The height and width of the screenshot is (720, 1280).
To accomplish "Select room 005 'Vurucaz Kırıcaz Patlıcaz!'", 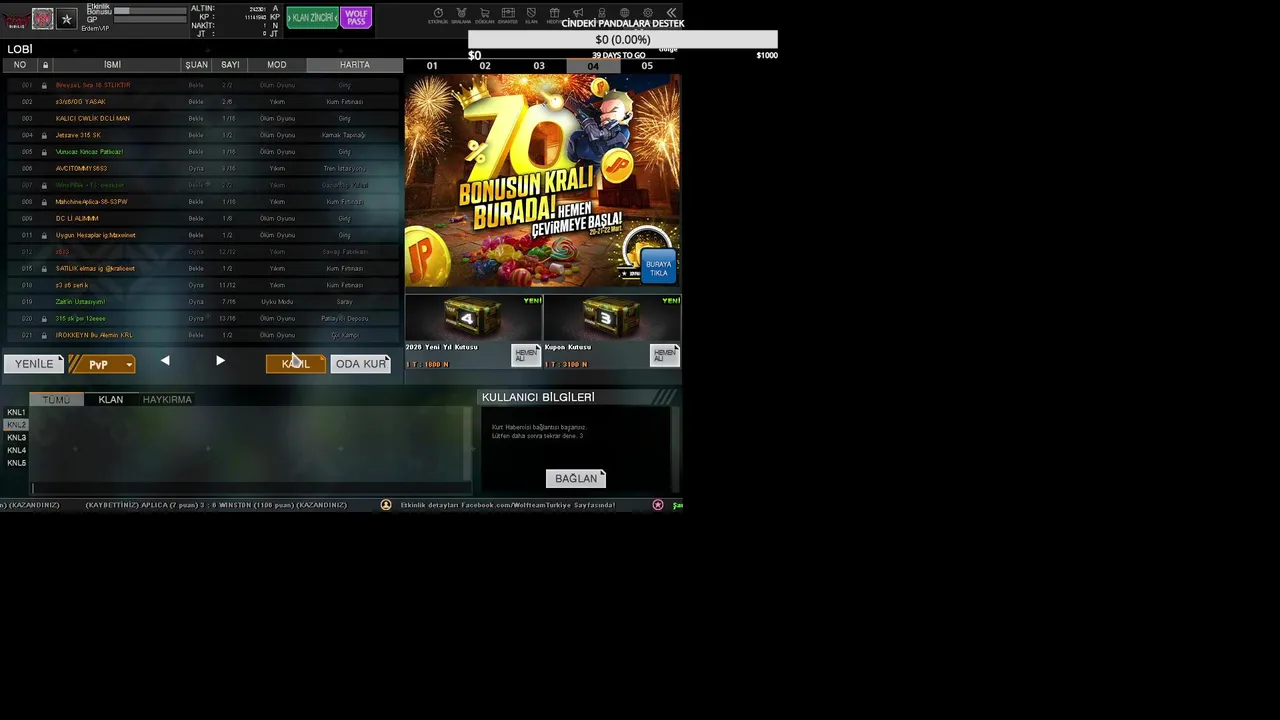I will [202, 152].
